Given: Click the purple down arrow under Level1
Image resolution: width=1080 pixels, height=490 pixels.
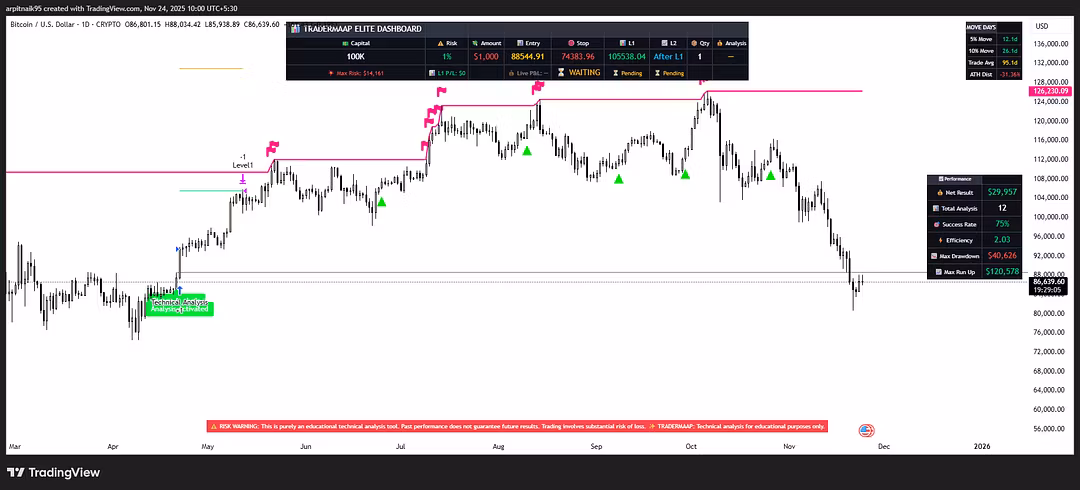Looking at the screenshot, I should click(x=243, y=179).
